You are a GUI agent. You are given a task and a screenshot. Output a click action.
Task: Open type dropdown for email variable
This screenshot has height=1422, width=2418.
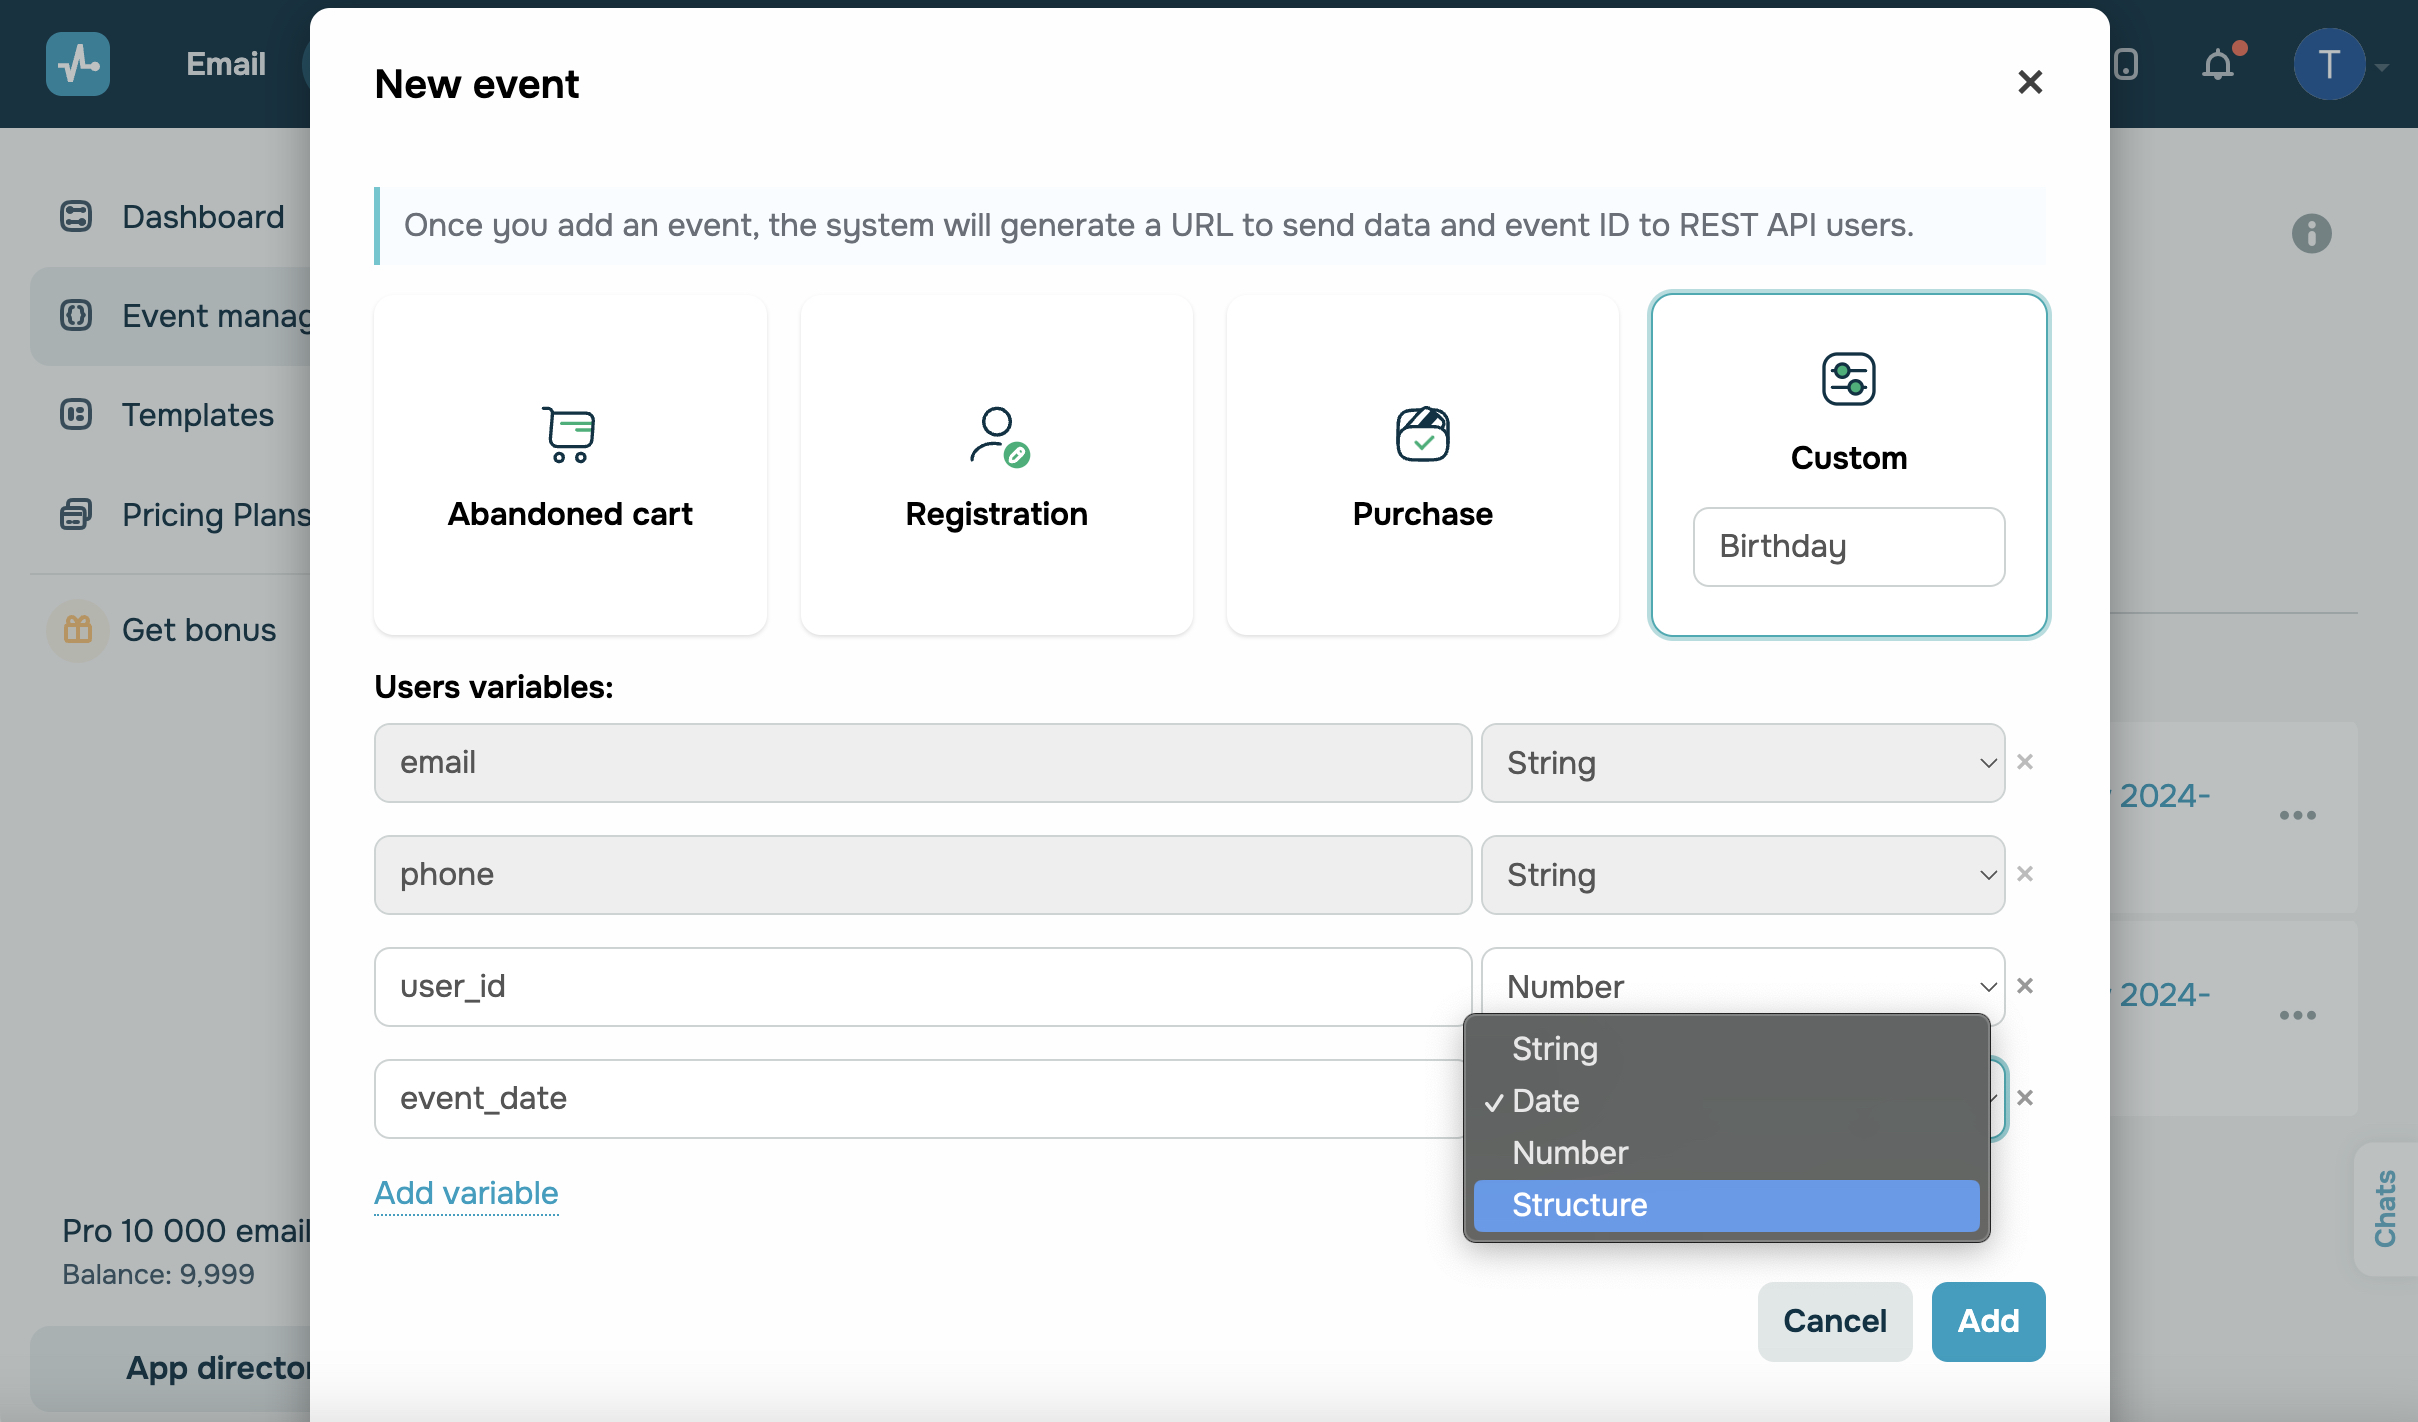[x=1742, y=763]
